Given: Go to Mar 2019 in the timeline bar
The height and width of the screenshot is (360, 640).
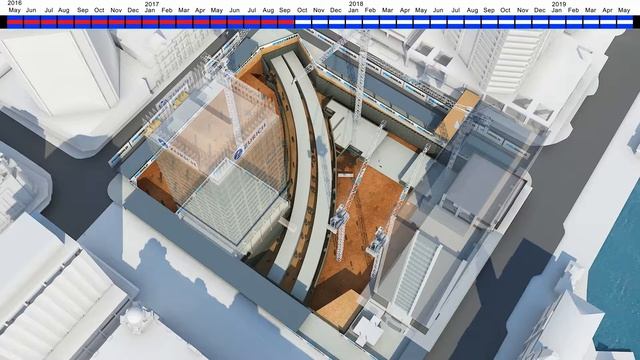Looking at the screenshot, I should 591,22.
